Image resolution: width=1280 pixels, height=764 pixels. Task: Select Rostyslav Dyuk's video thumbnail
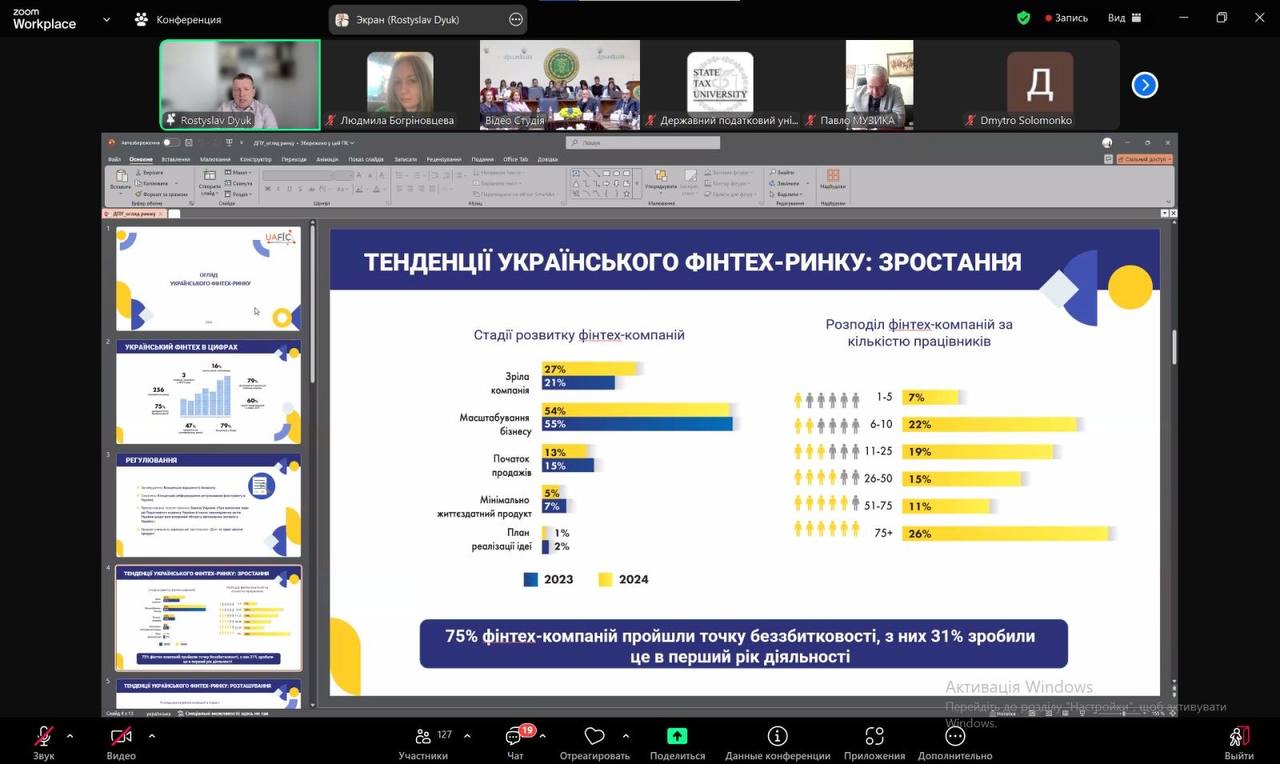pos(240,85)
